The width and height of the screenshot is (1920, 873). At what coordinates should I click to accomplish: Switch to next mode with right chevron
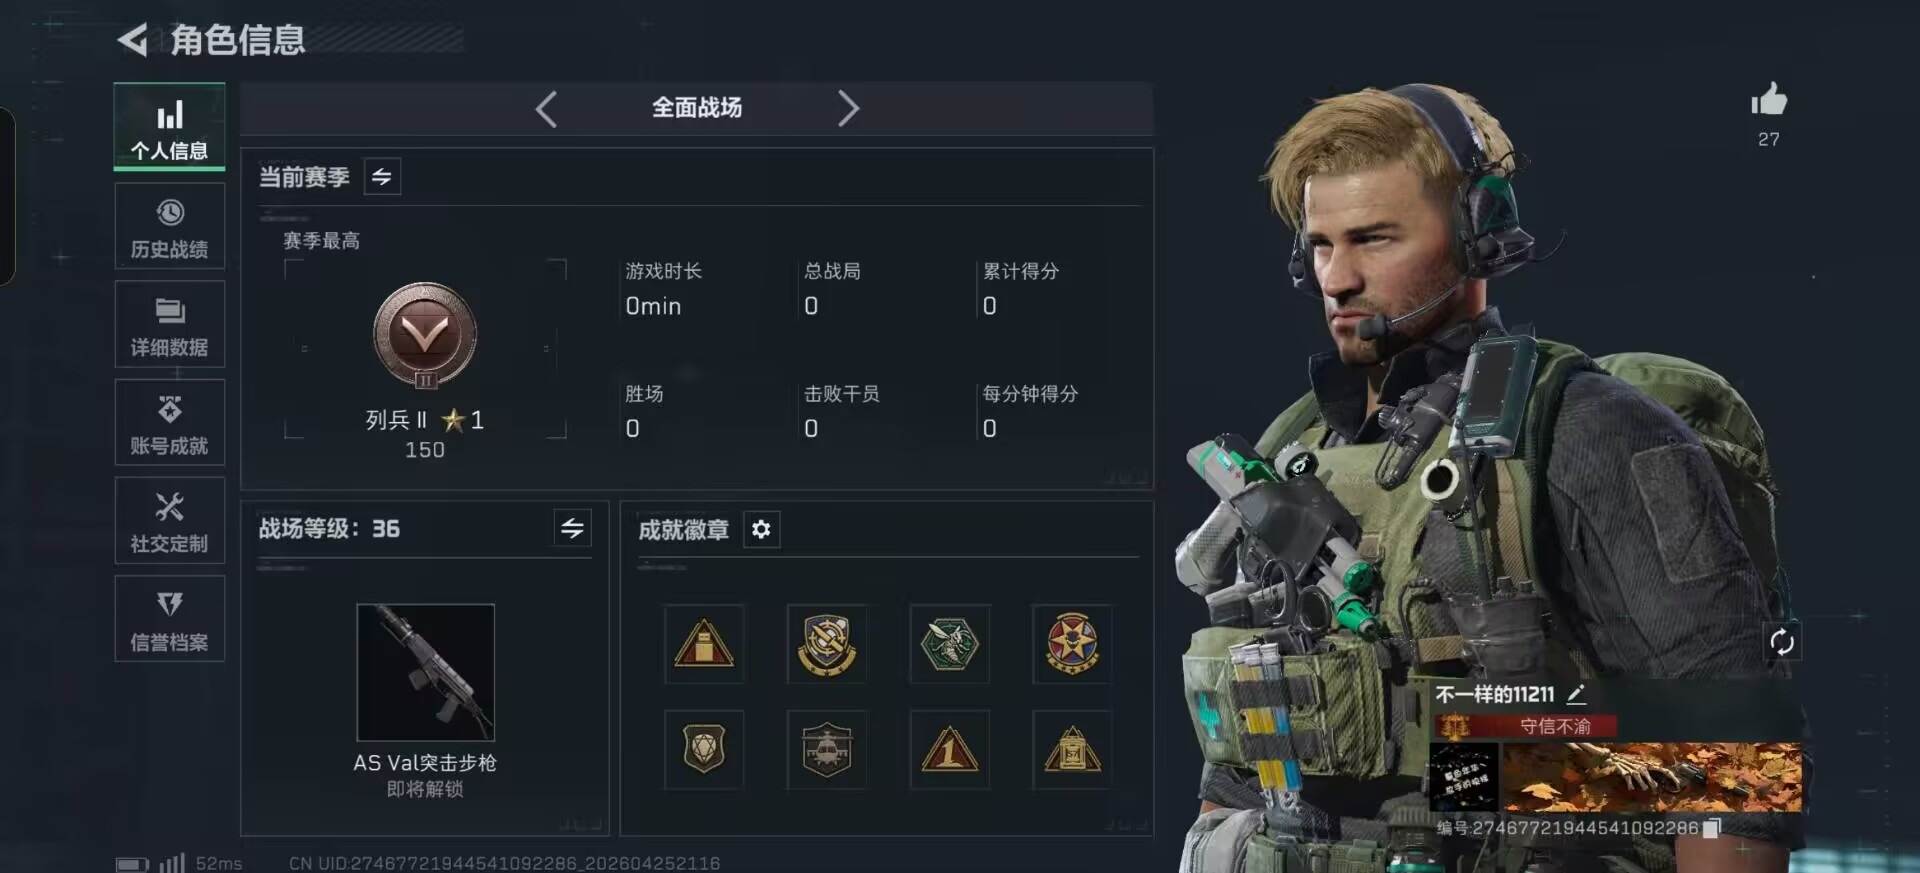848,108
